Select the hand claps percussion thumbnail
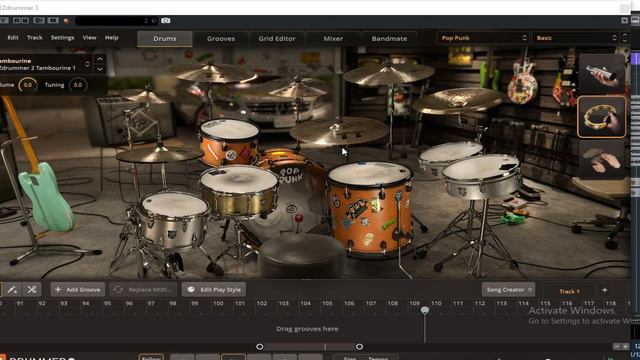This screenshot has width=640, height=360. click(x=602, y=160)
